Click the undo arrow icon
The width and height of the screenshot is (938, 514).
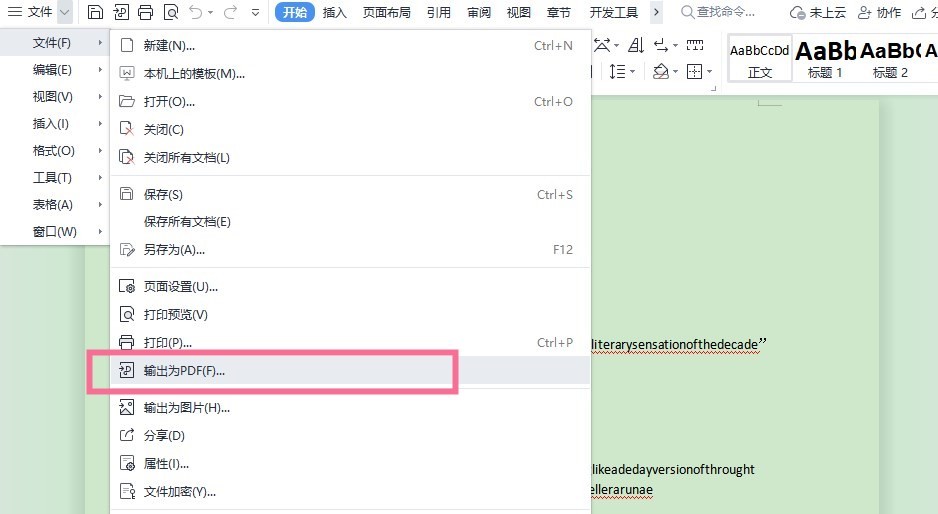tap(196, 12)
